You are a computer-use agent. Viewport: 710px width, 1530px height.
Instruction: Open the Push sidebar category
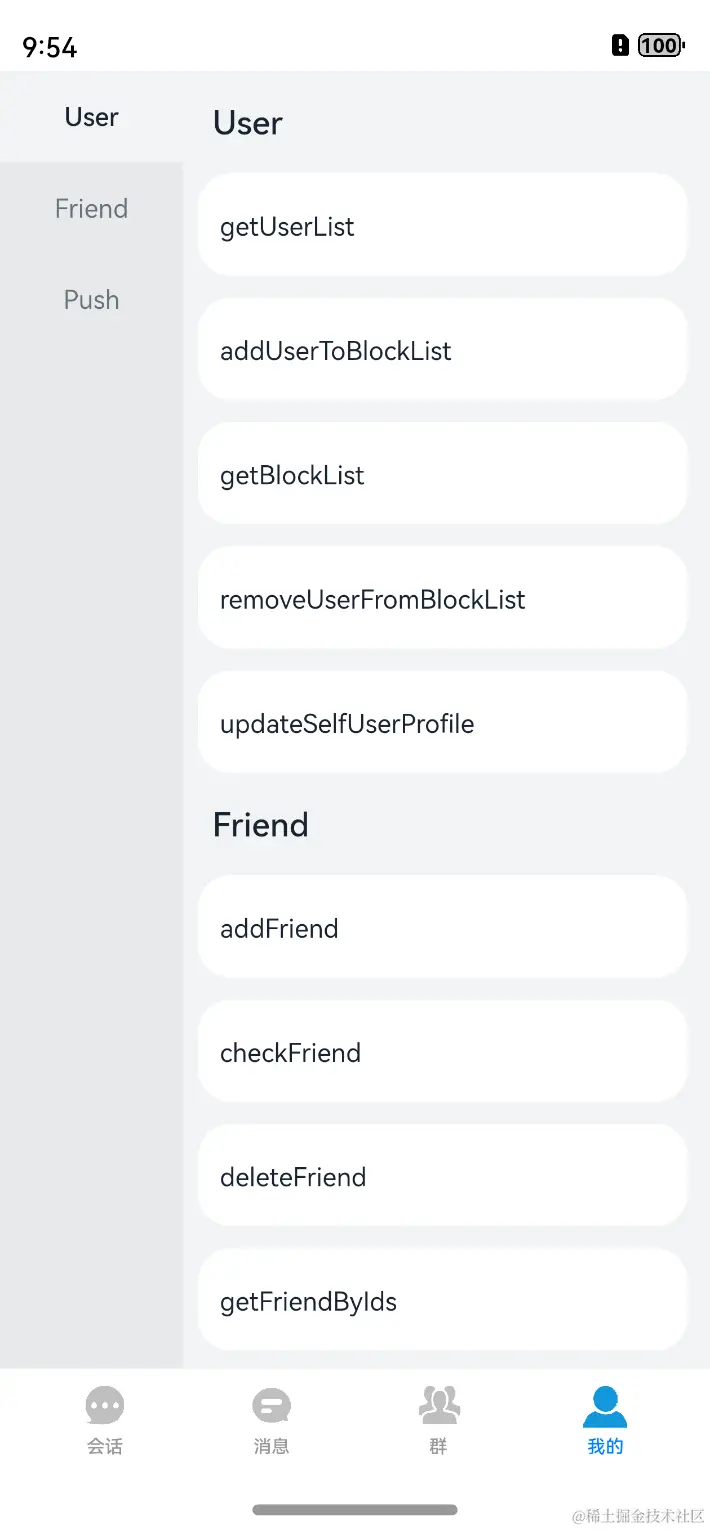(x=91, y=299)
